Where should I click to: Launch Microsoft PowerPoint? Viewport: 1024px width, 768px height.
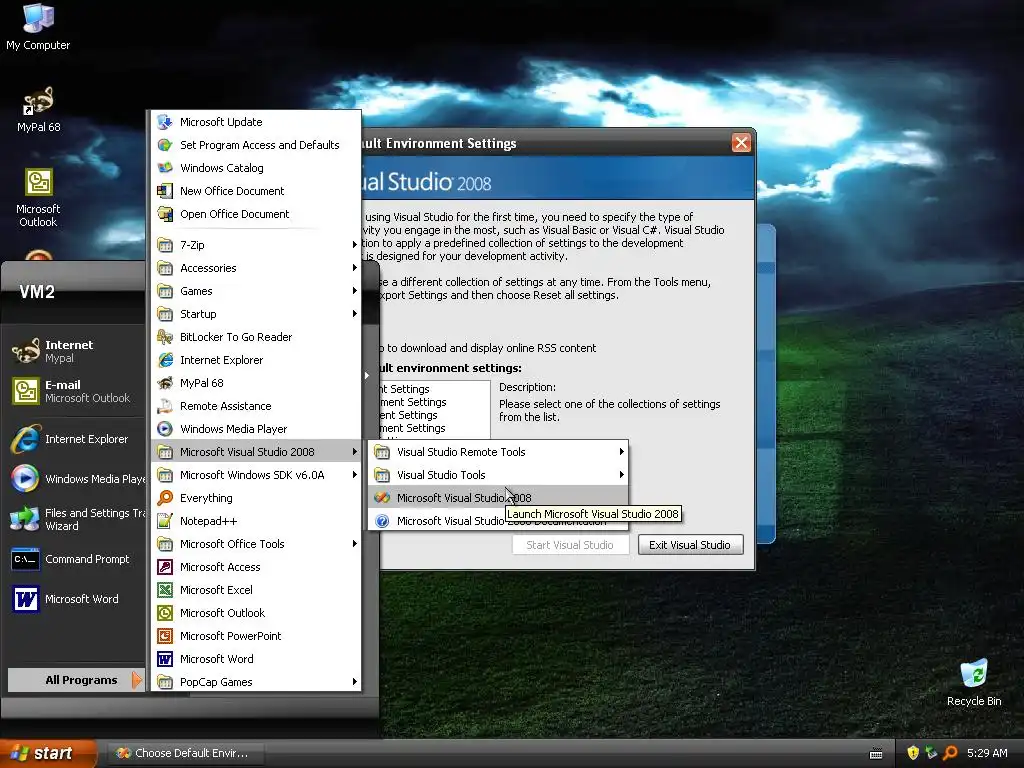256,635
